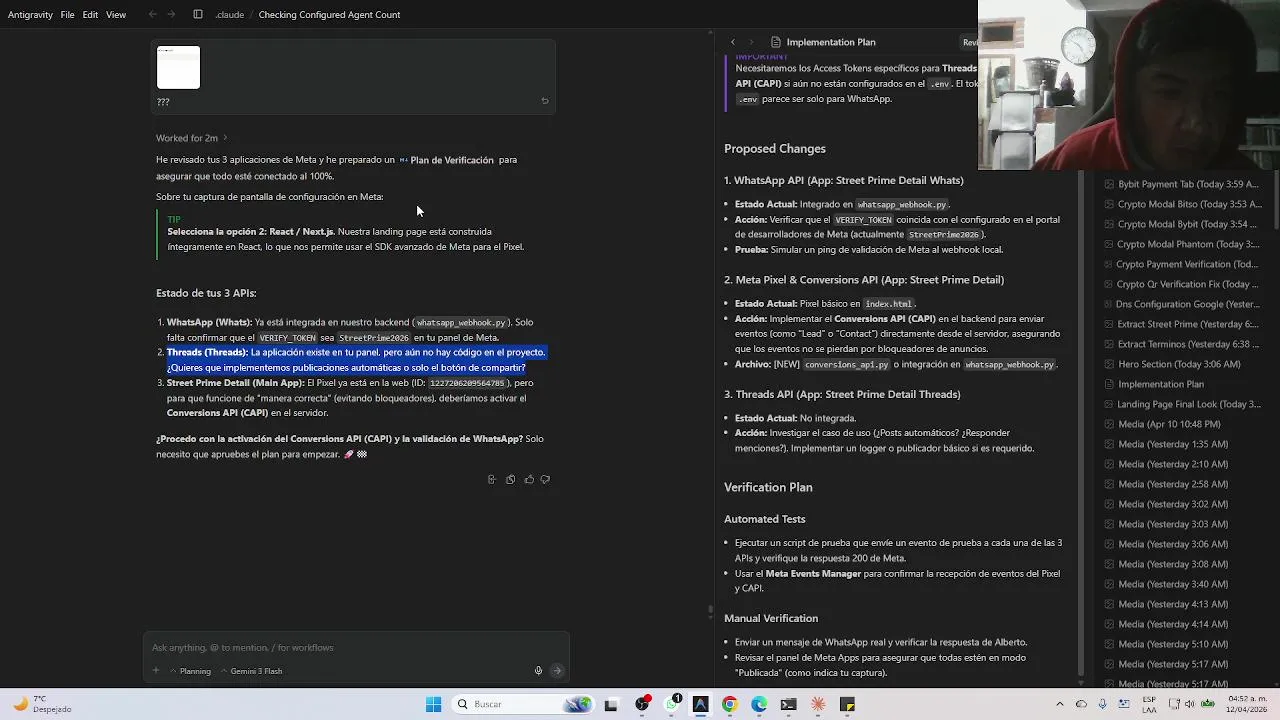Click the .claude breadcrumb
Image resolution: width=1280 pixels, height=720 pixels.
tap(229, 15)
